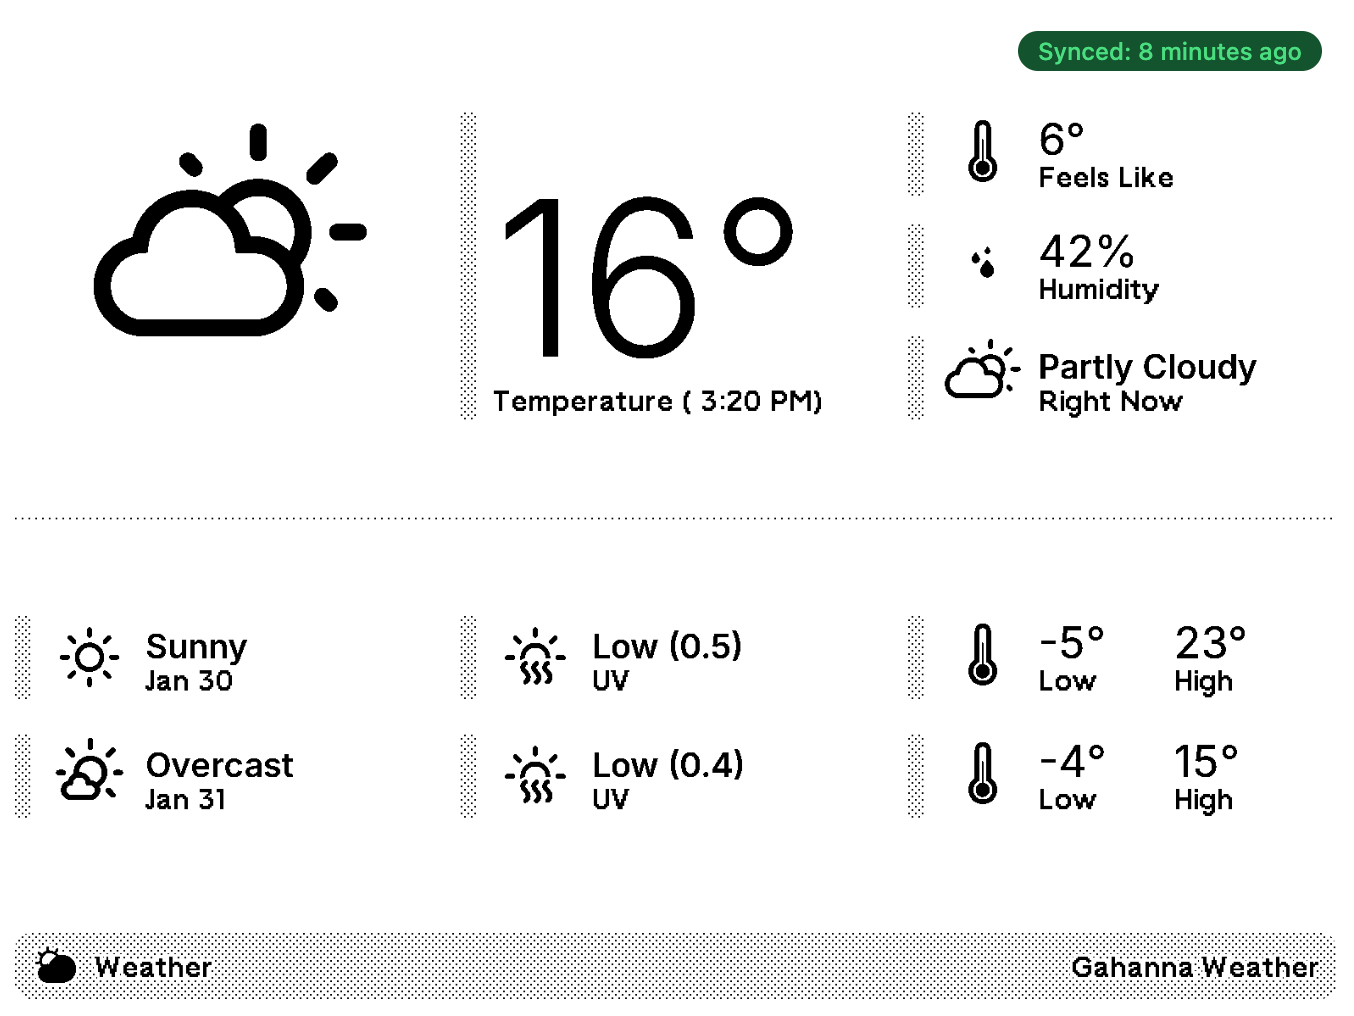
Task: Click the humidity droplets icon
Action: (984, 263)
